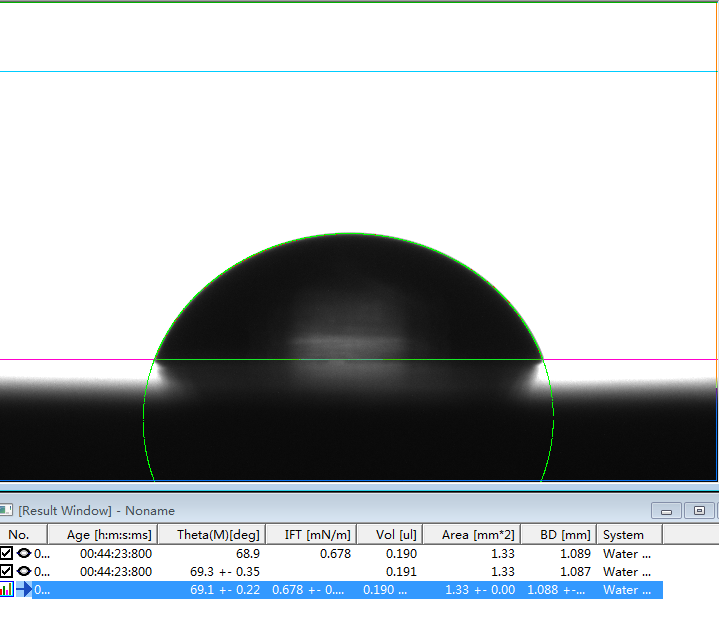Viewport: 719px width, 627px height.
Task: Click the droplet apex in the camera image
Action: tap(347, 234)
